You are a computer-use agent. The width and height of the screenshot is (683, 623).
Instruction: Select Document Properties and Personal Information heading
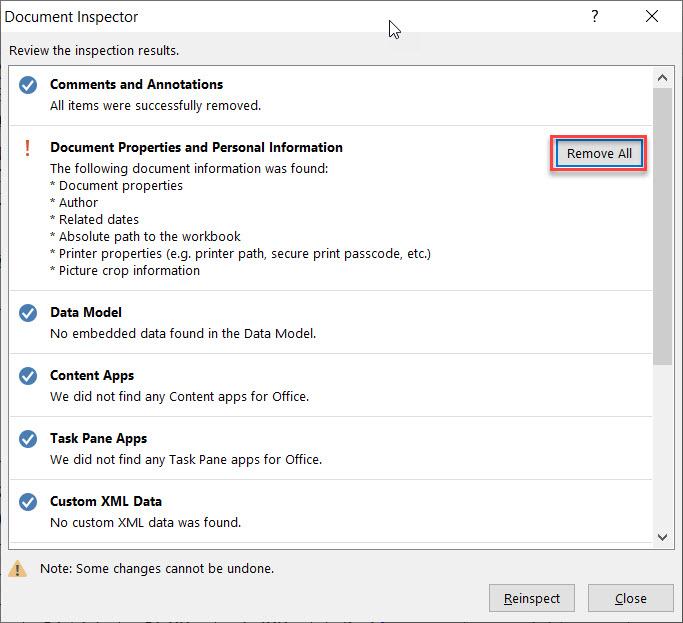(196, 147)
